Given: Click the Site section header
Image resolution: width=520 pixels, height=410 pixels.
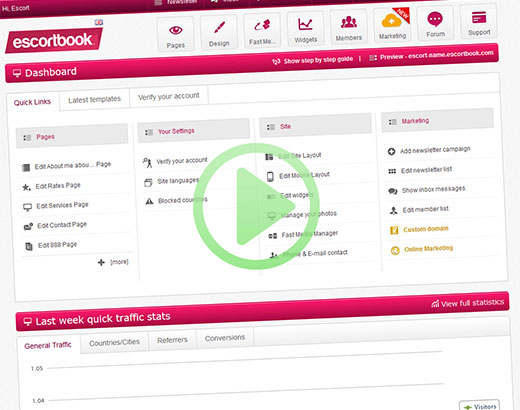Looking at the screenshot, I should click(x=315, y=125).
